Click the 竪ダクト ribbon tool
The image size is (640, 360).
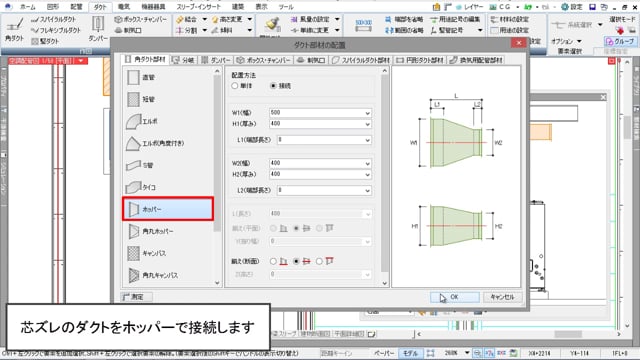45,41
